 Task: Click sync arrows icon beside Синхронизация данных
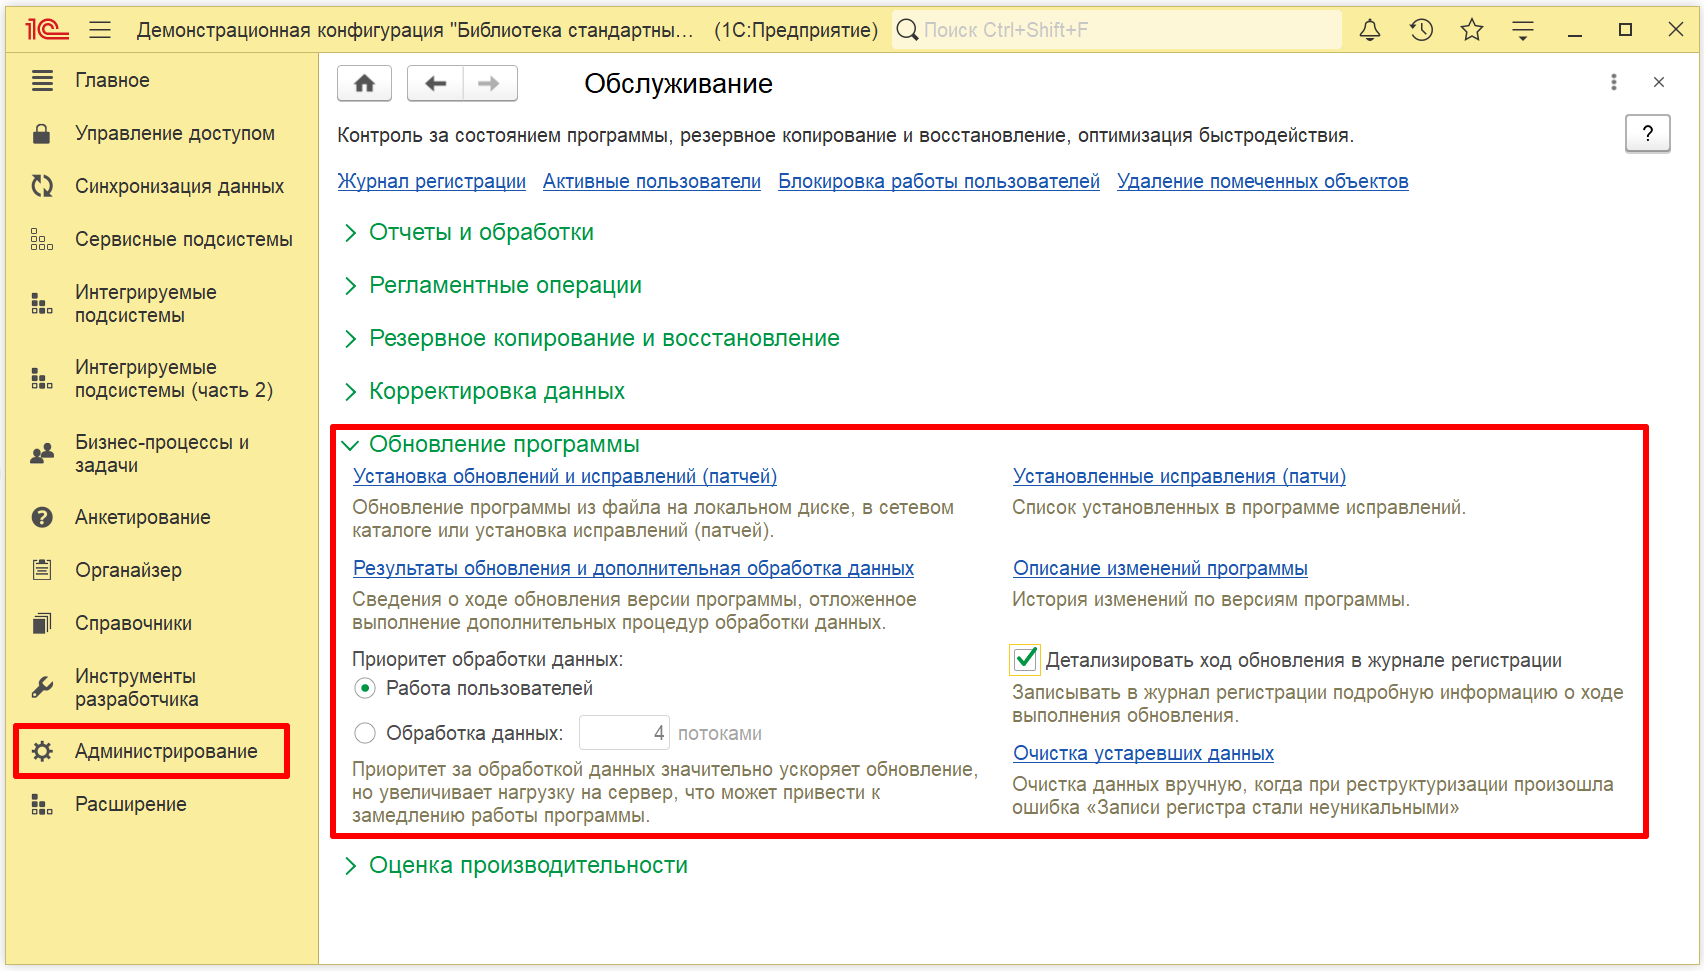[x=42, y=186]
